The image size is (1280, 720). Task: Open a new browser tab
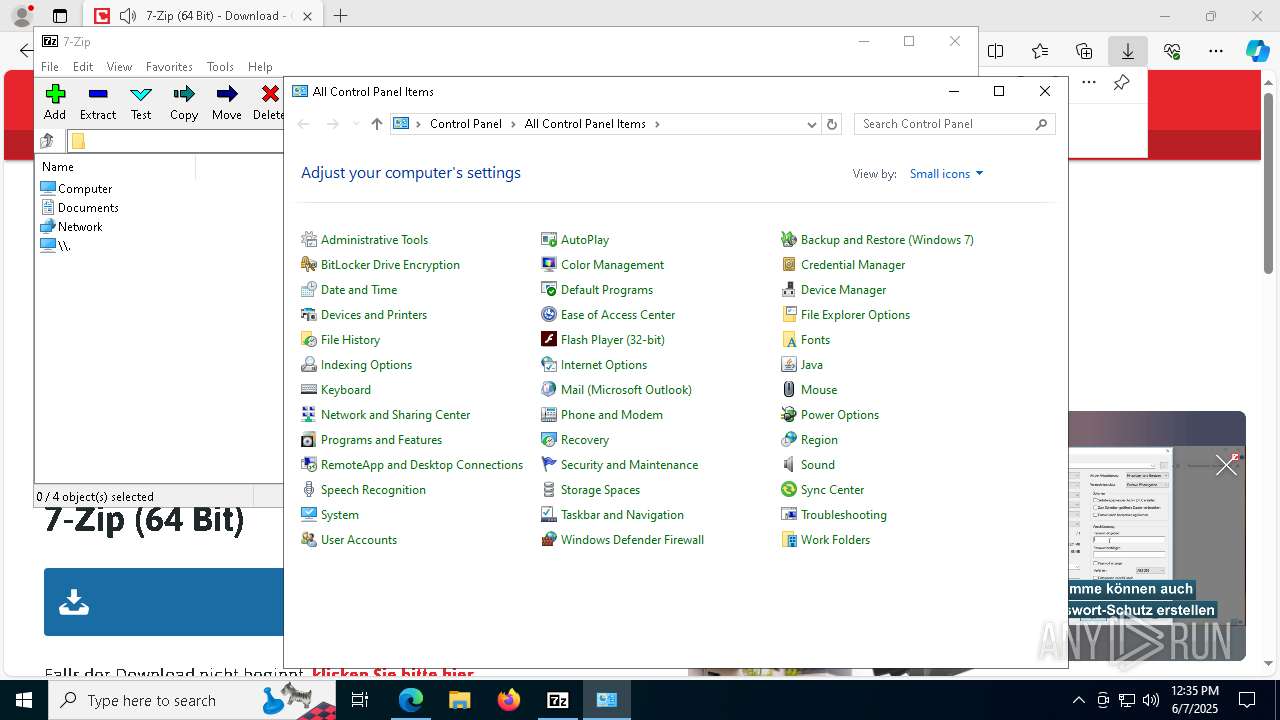[340, 16]
